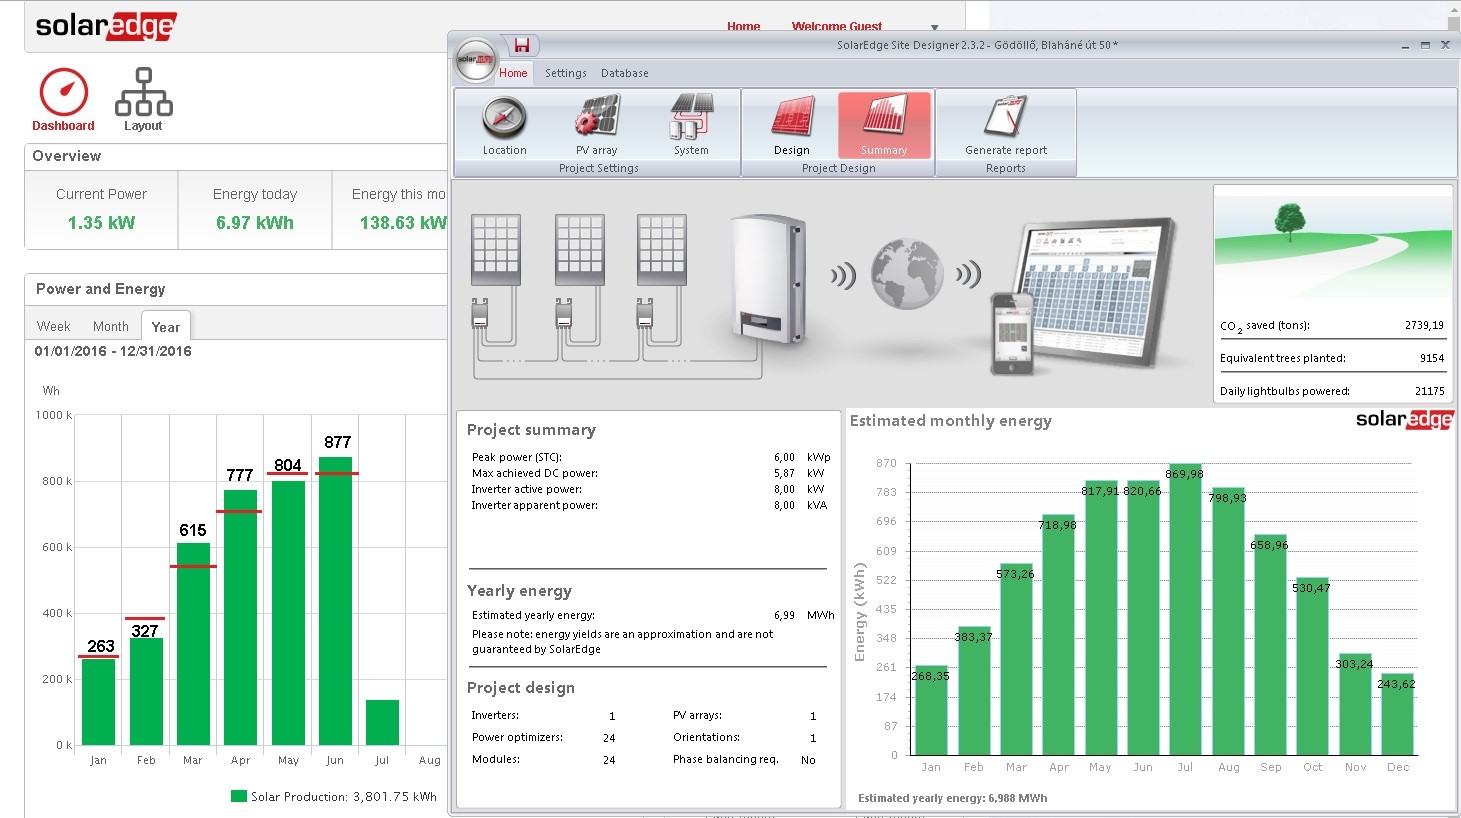The height and width of the screenshot is (818, 1461).
Task: Switch to the Week tab
Action: 53,326
